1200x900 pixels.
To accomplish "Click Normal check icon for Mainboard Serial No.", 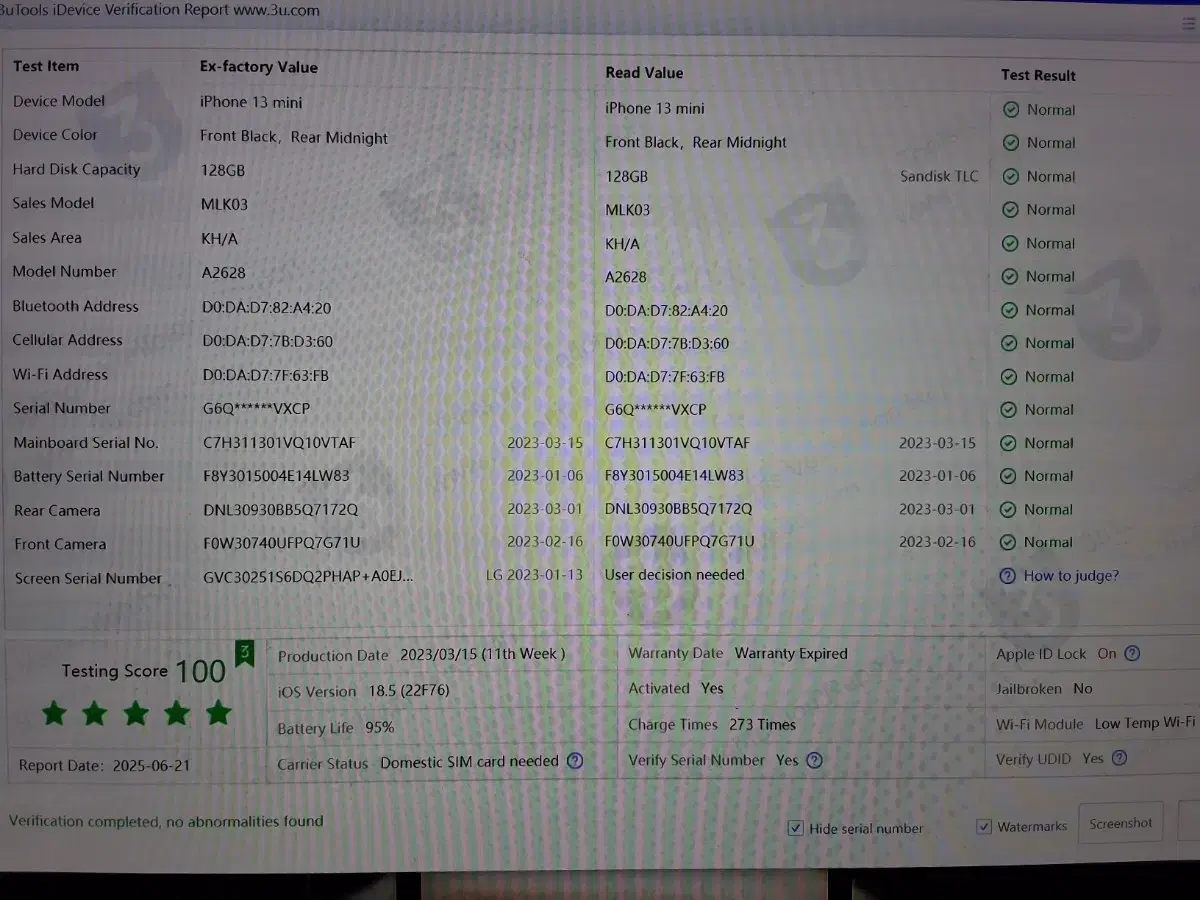I will coord(1008,443).
